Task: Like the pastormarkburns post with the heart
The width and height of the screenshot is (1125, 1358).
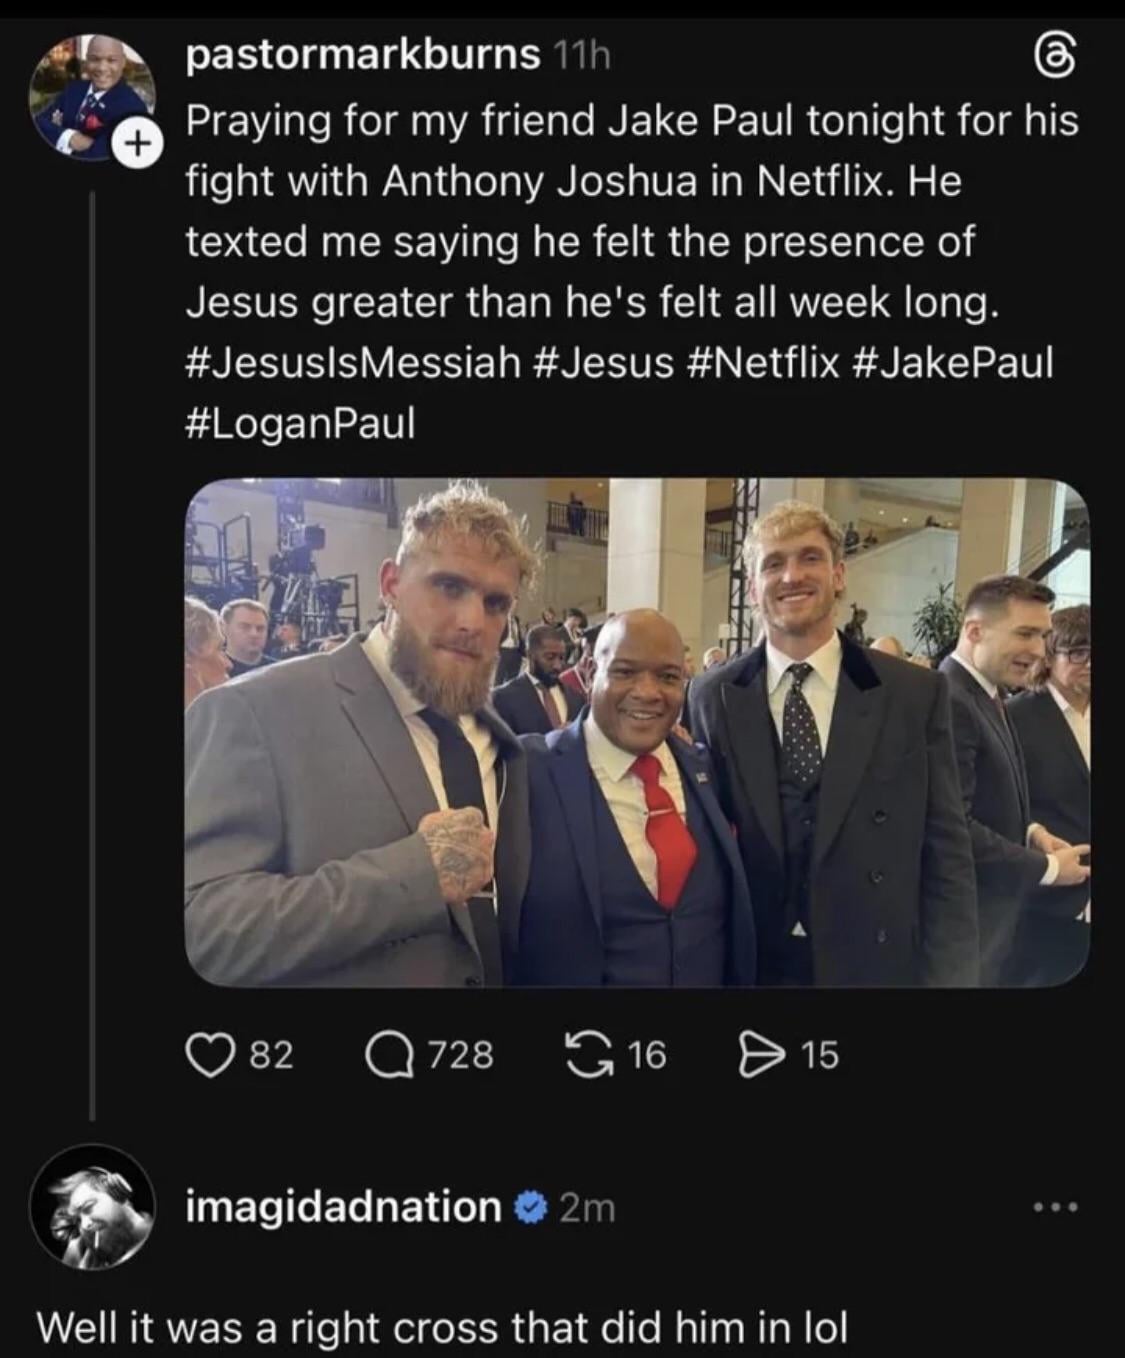Action: [208, 1055]
